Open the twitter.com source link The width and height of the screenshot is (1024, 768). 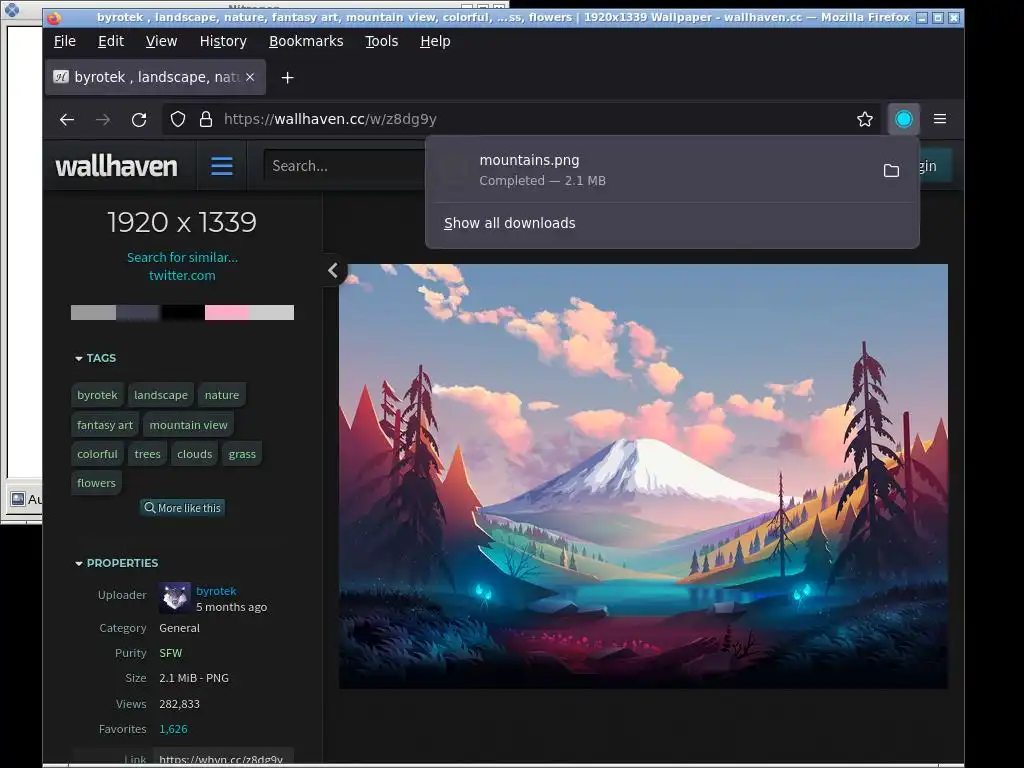tap(182, 275)
